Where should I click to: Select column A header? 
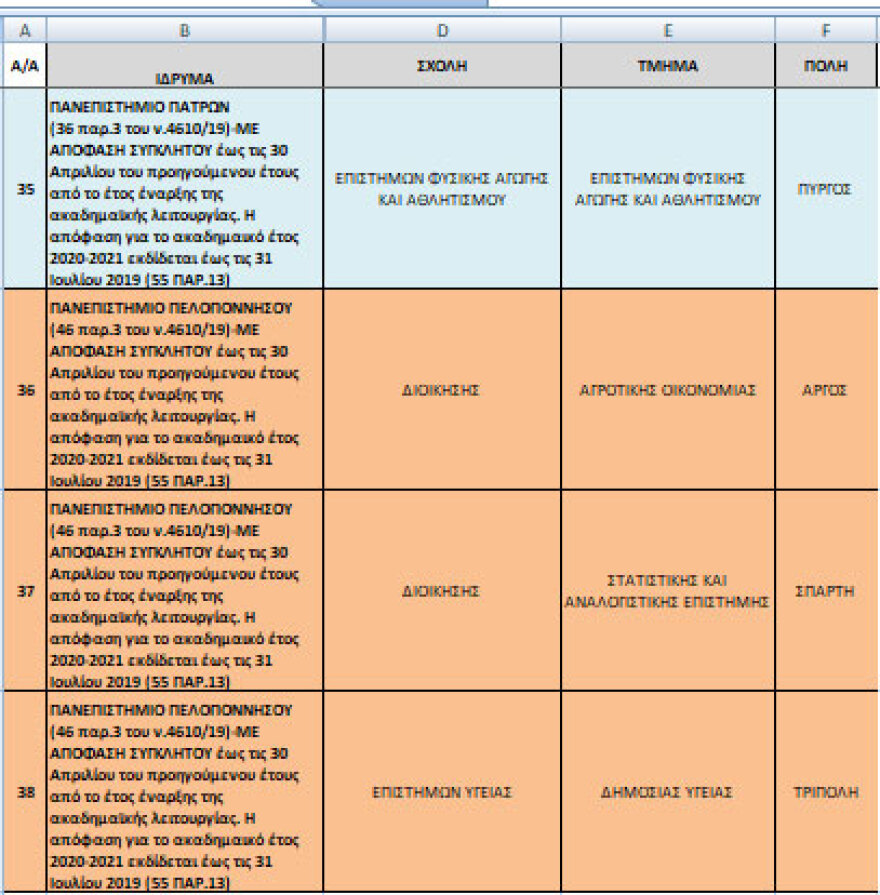click(24, 31)
